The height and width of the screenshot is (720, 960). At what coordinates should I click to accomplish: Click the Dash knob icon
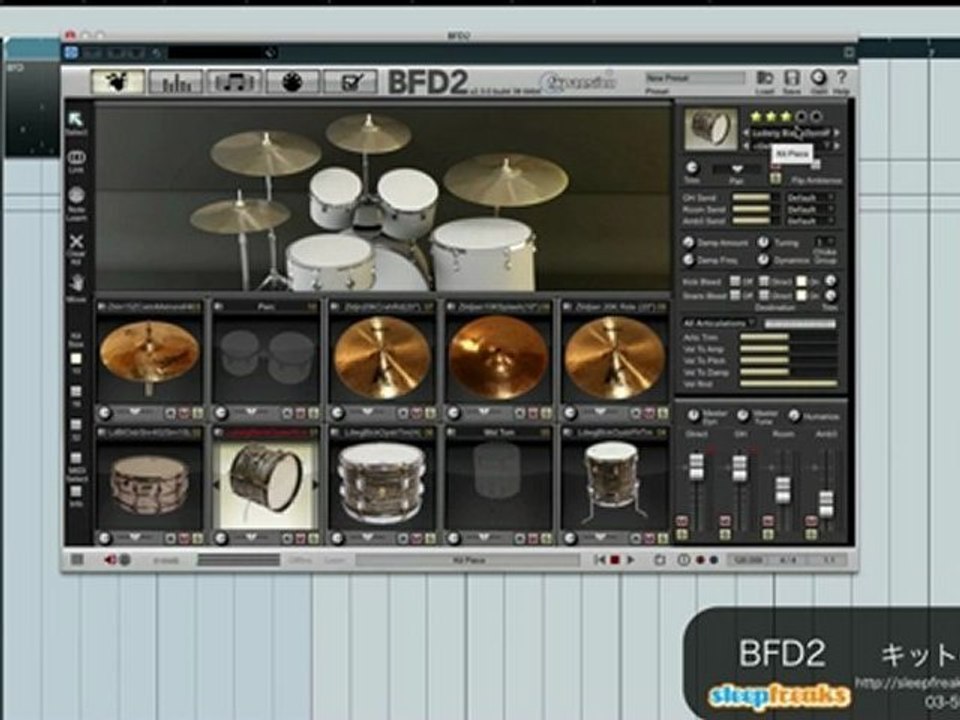click(x=818, y=78)
